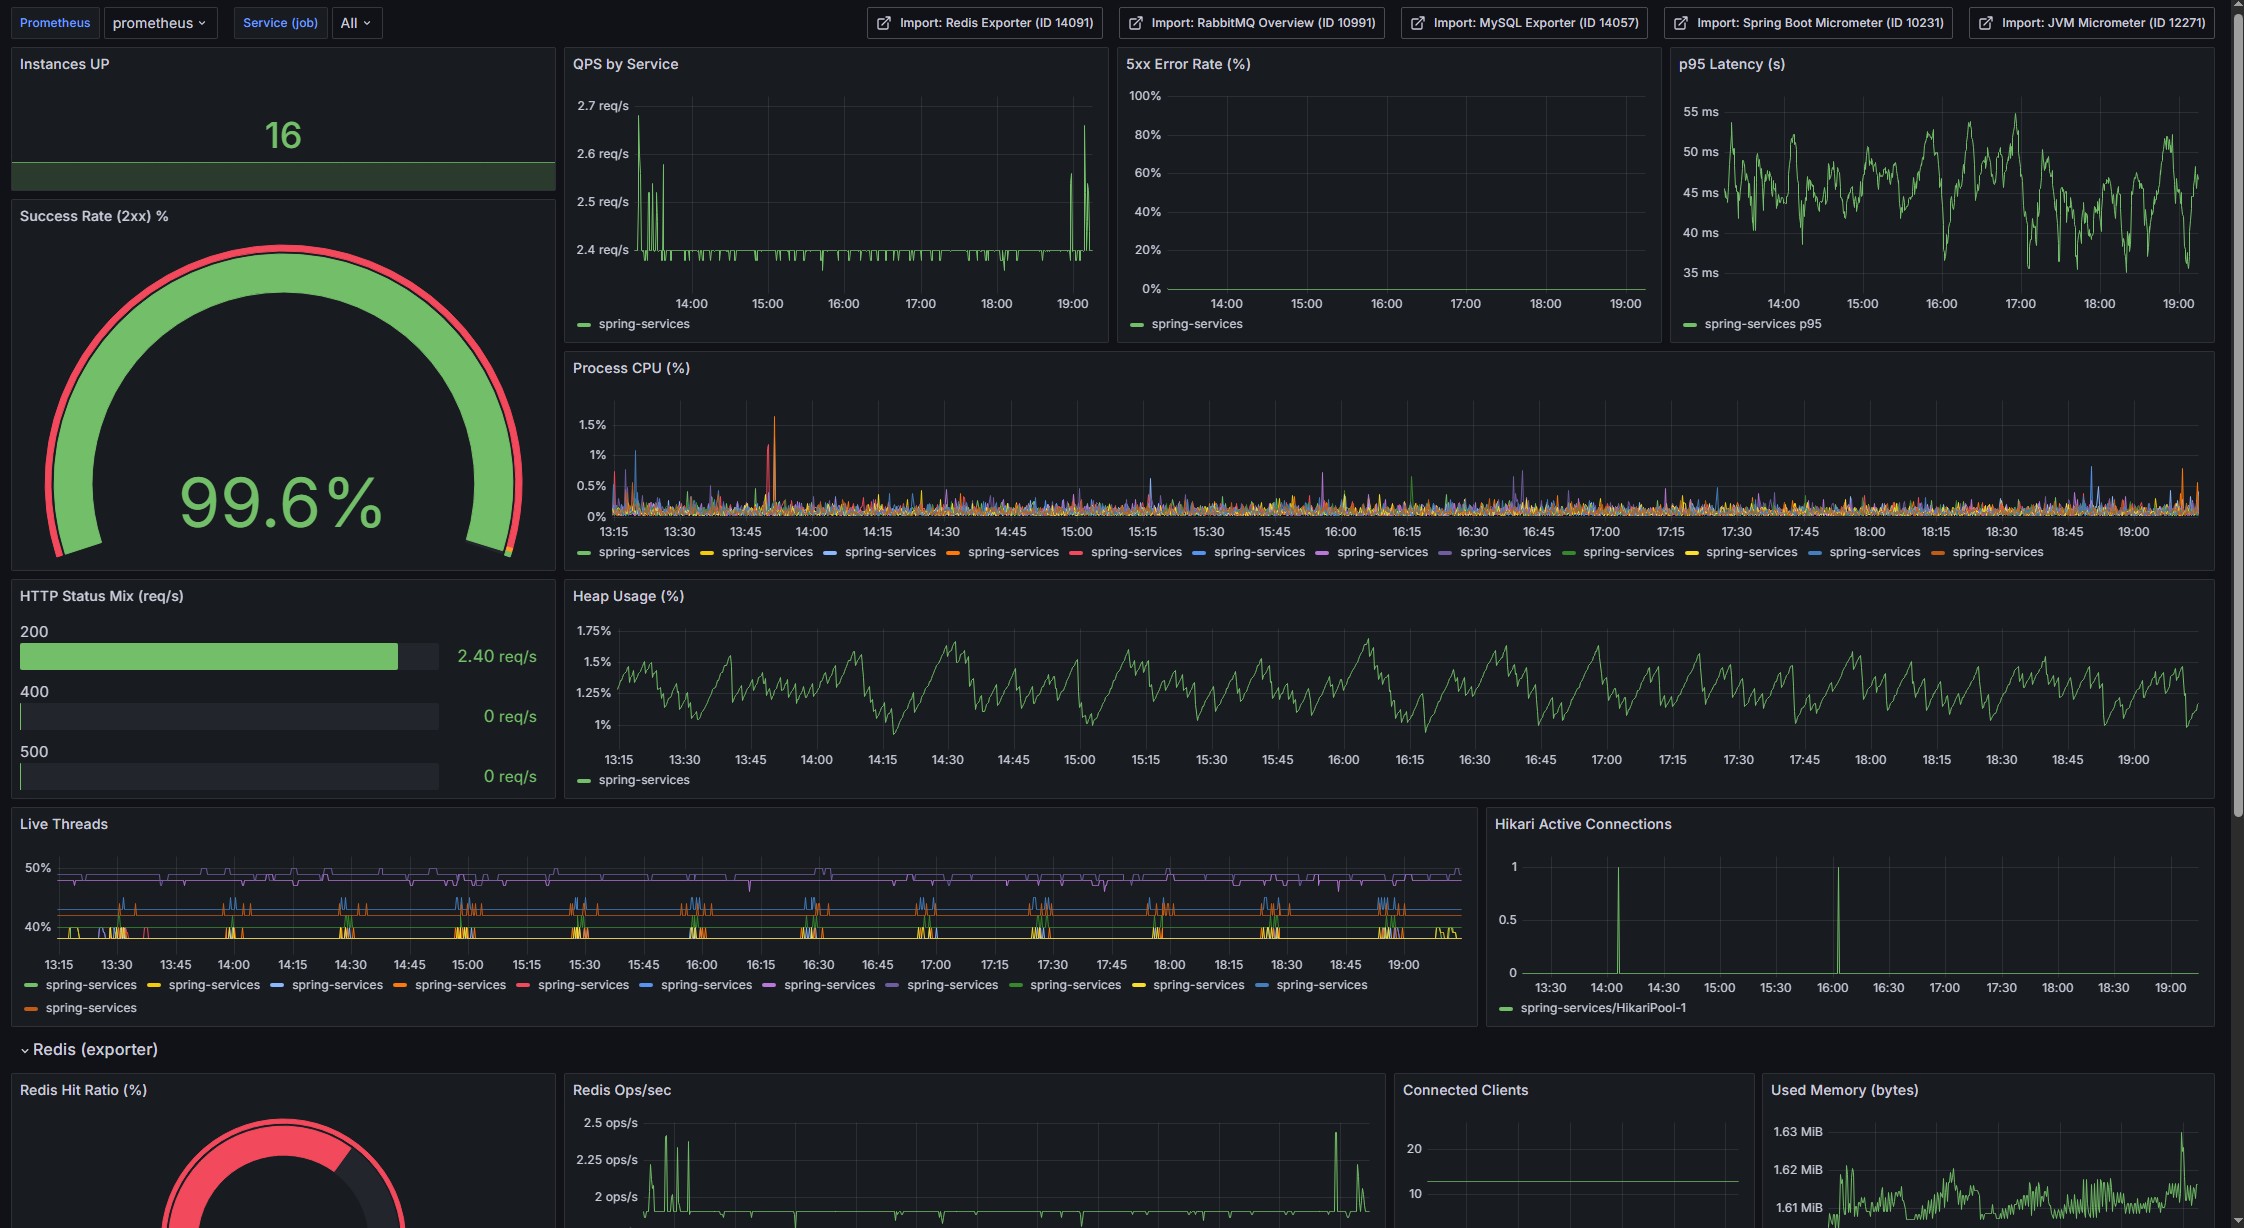Click the external-link icon on Import: Spring Boot Micrometer
The image size is (2244, 1228).
1685,21
